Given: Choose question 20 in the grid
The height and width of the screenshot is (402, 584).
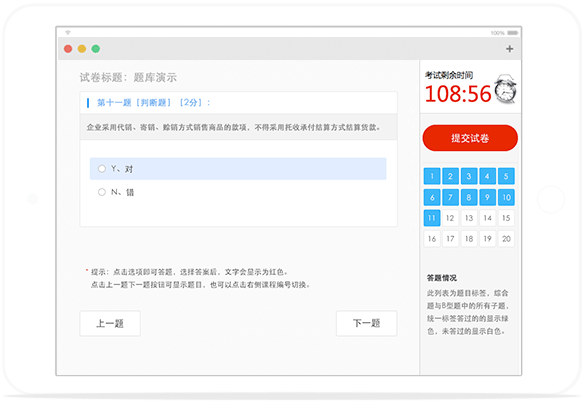Looking at the screenshot, I should pos(506,239).
